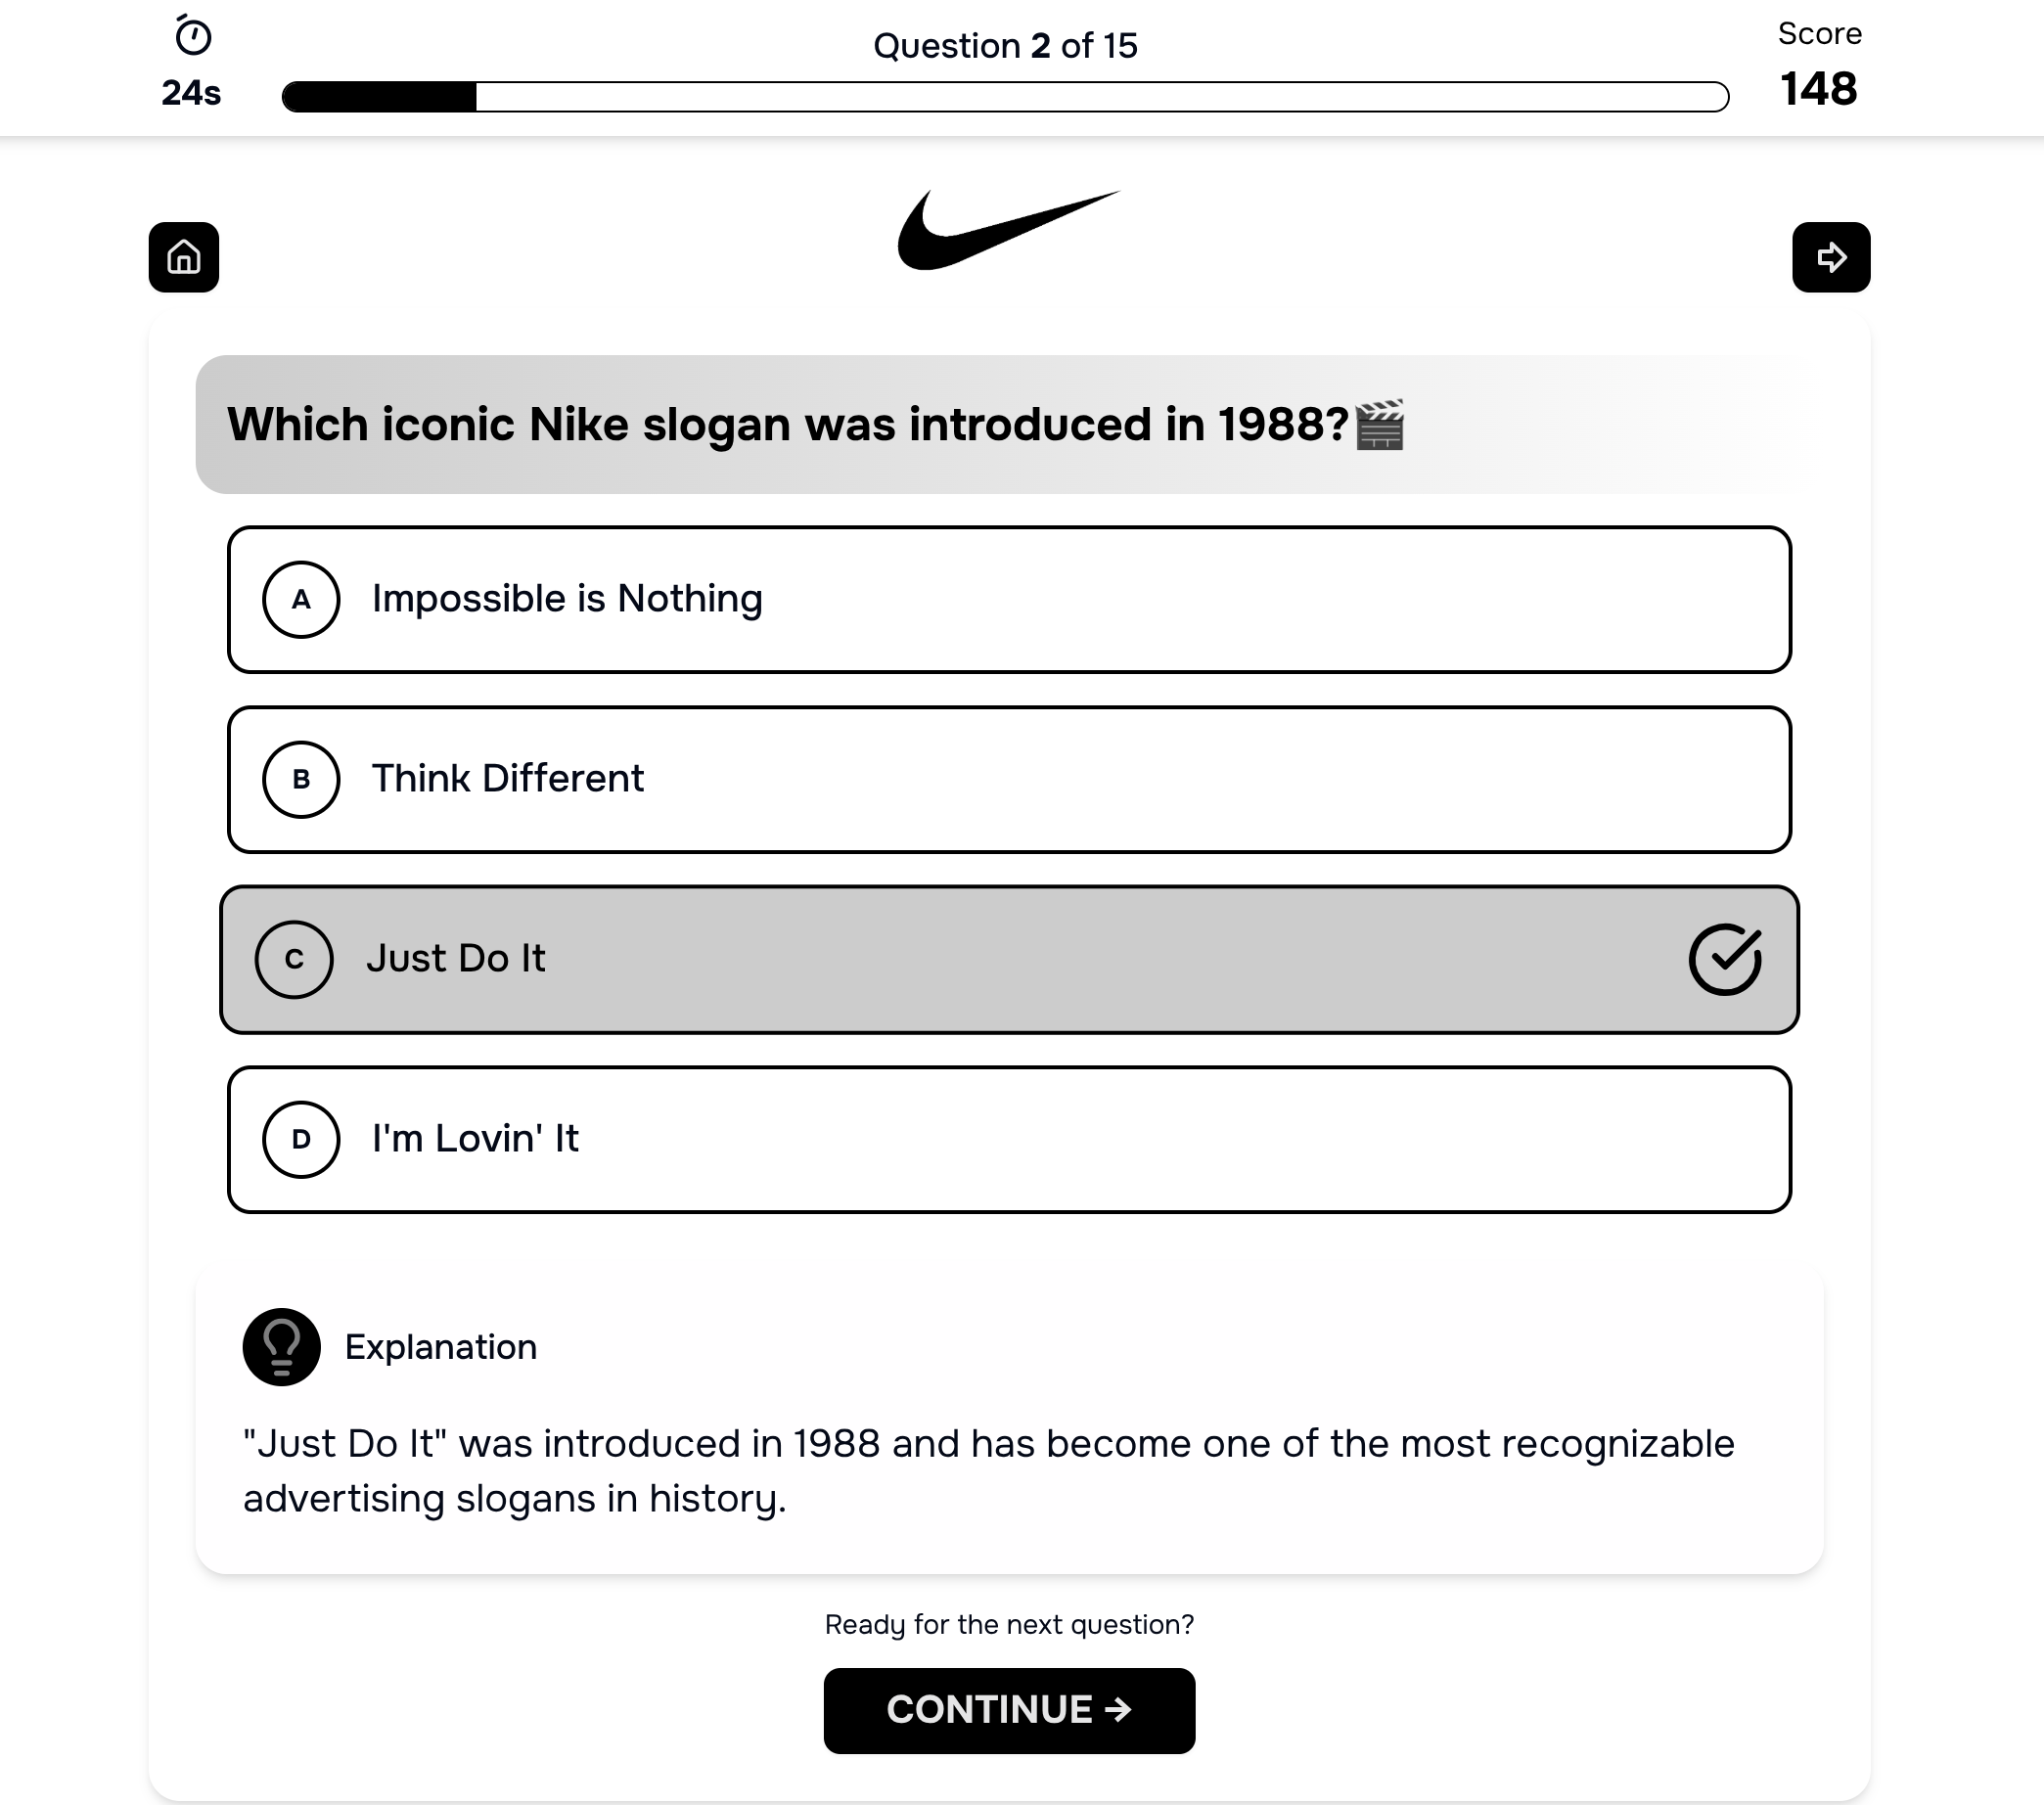Click the quiz progress bar
The height and width of the screenshot is (1805, 2044).
click(x=1005, y=96)
